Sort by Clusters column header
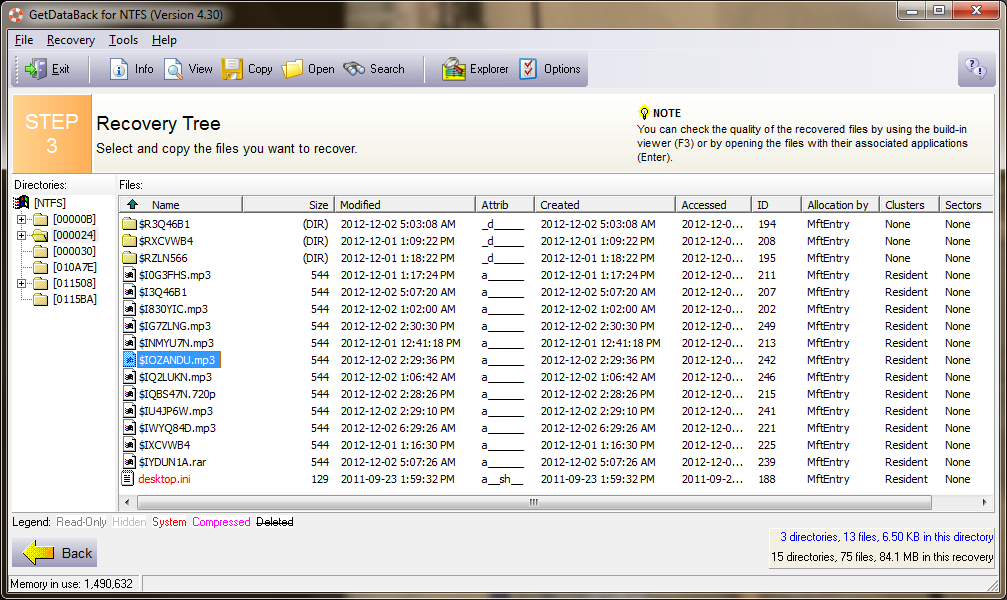This screenshot has width=1007, height=600. (x=909, y=204)
